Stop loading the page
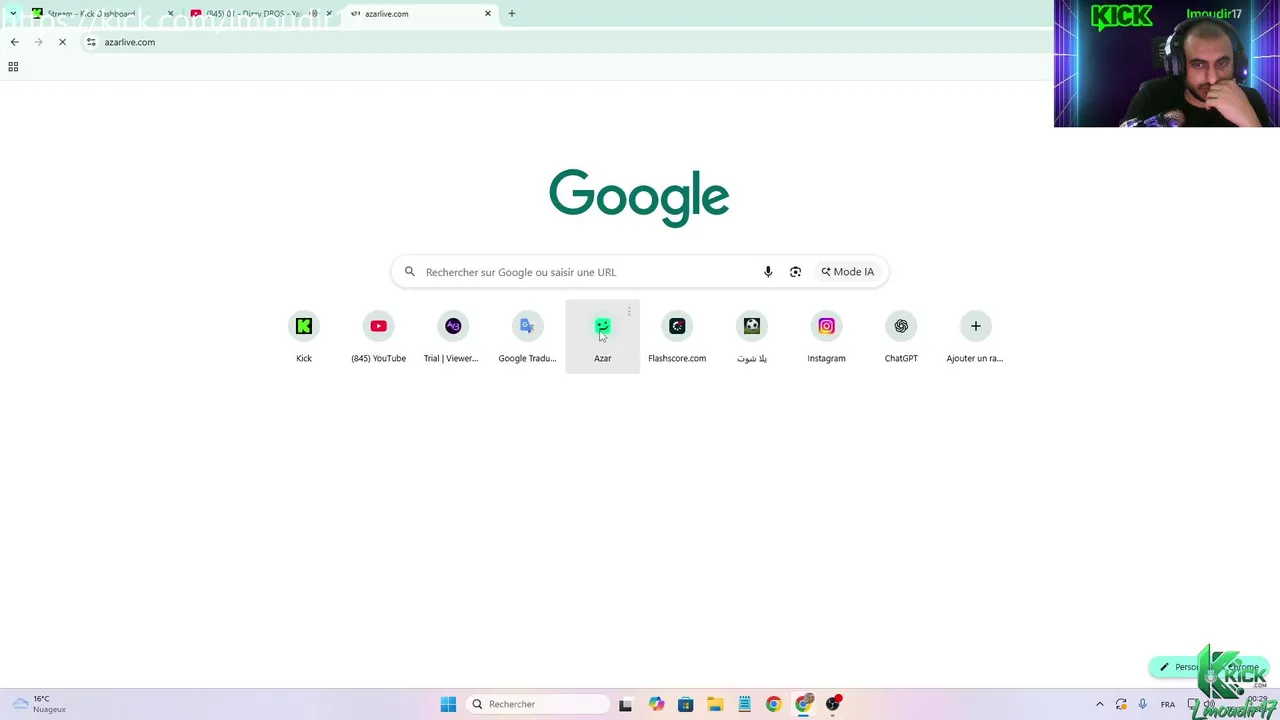1280x720 pixels. pyautogui.click(x=62, y=42)
